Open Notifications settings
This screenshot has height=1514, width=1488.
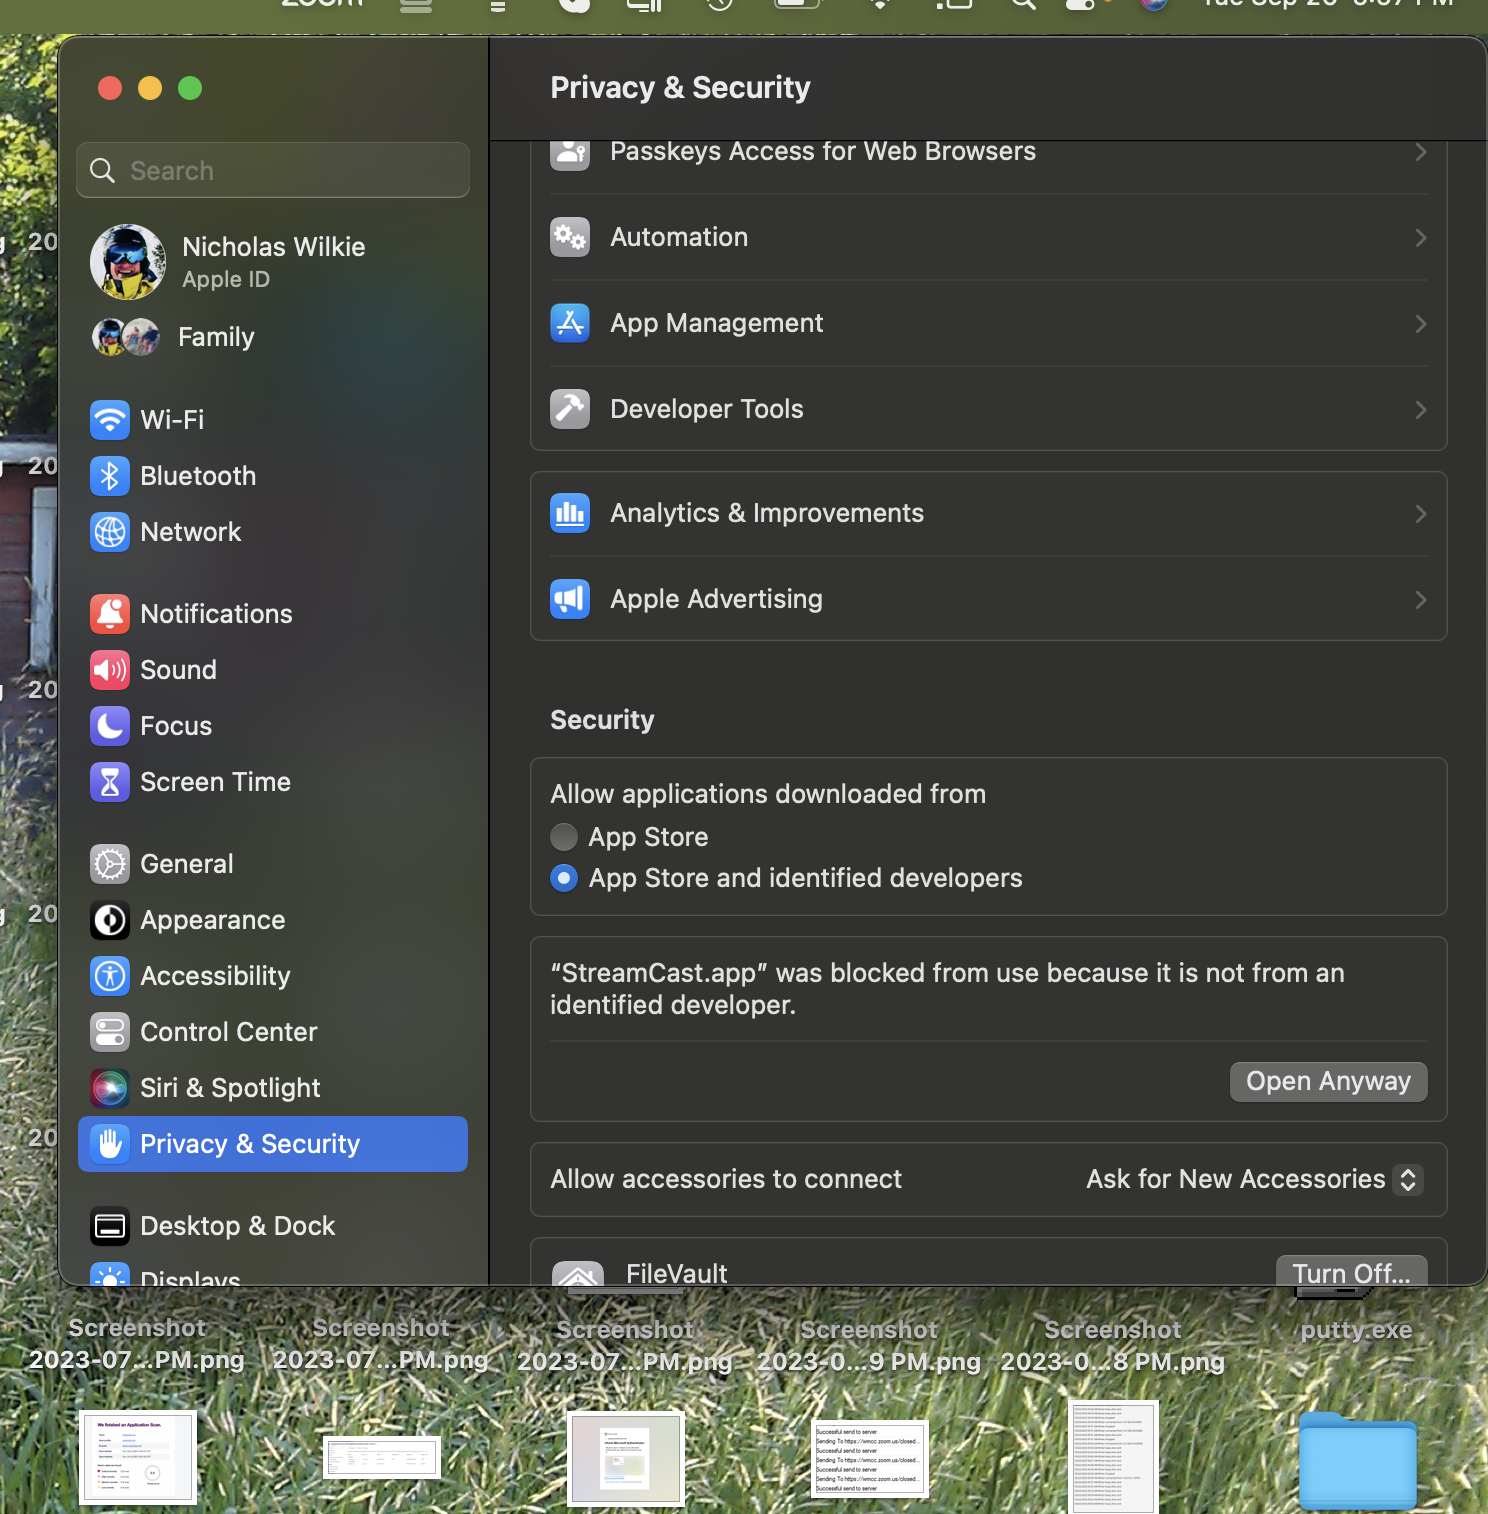point(216,614)
